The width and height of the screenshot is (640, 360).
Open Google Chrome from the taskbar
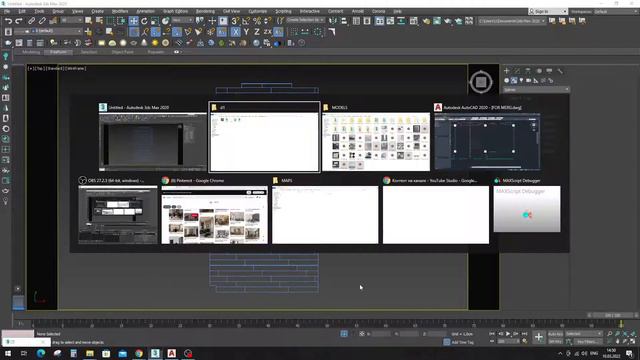pos(139,353)
